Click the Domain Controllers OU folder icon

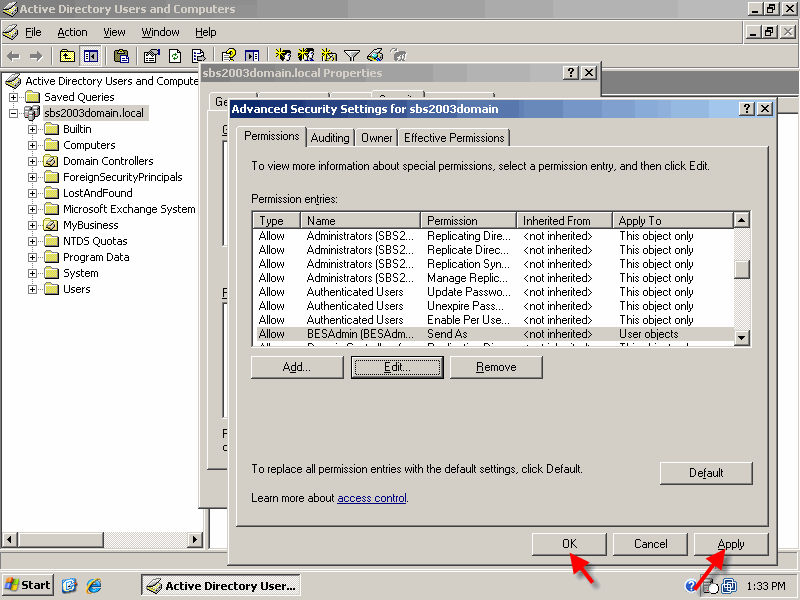pyautogui.click(x=51, y=161)
